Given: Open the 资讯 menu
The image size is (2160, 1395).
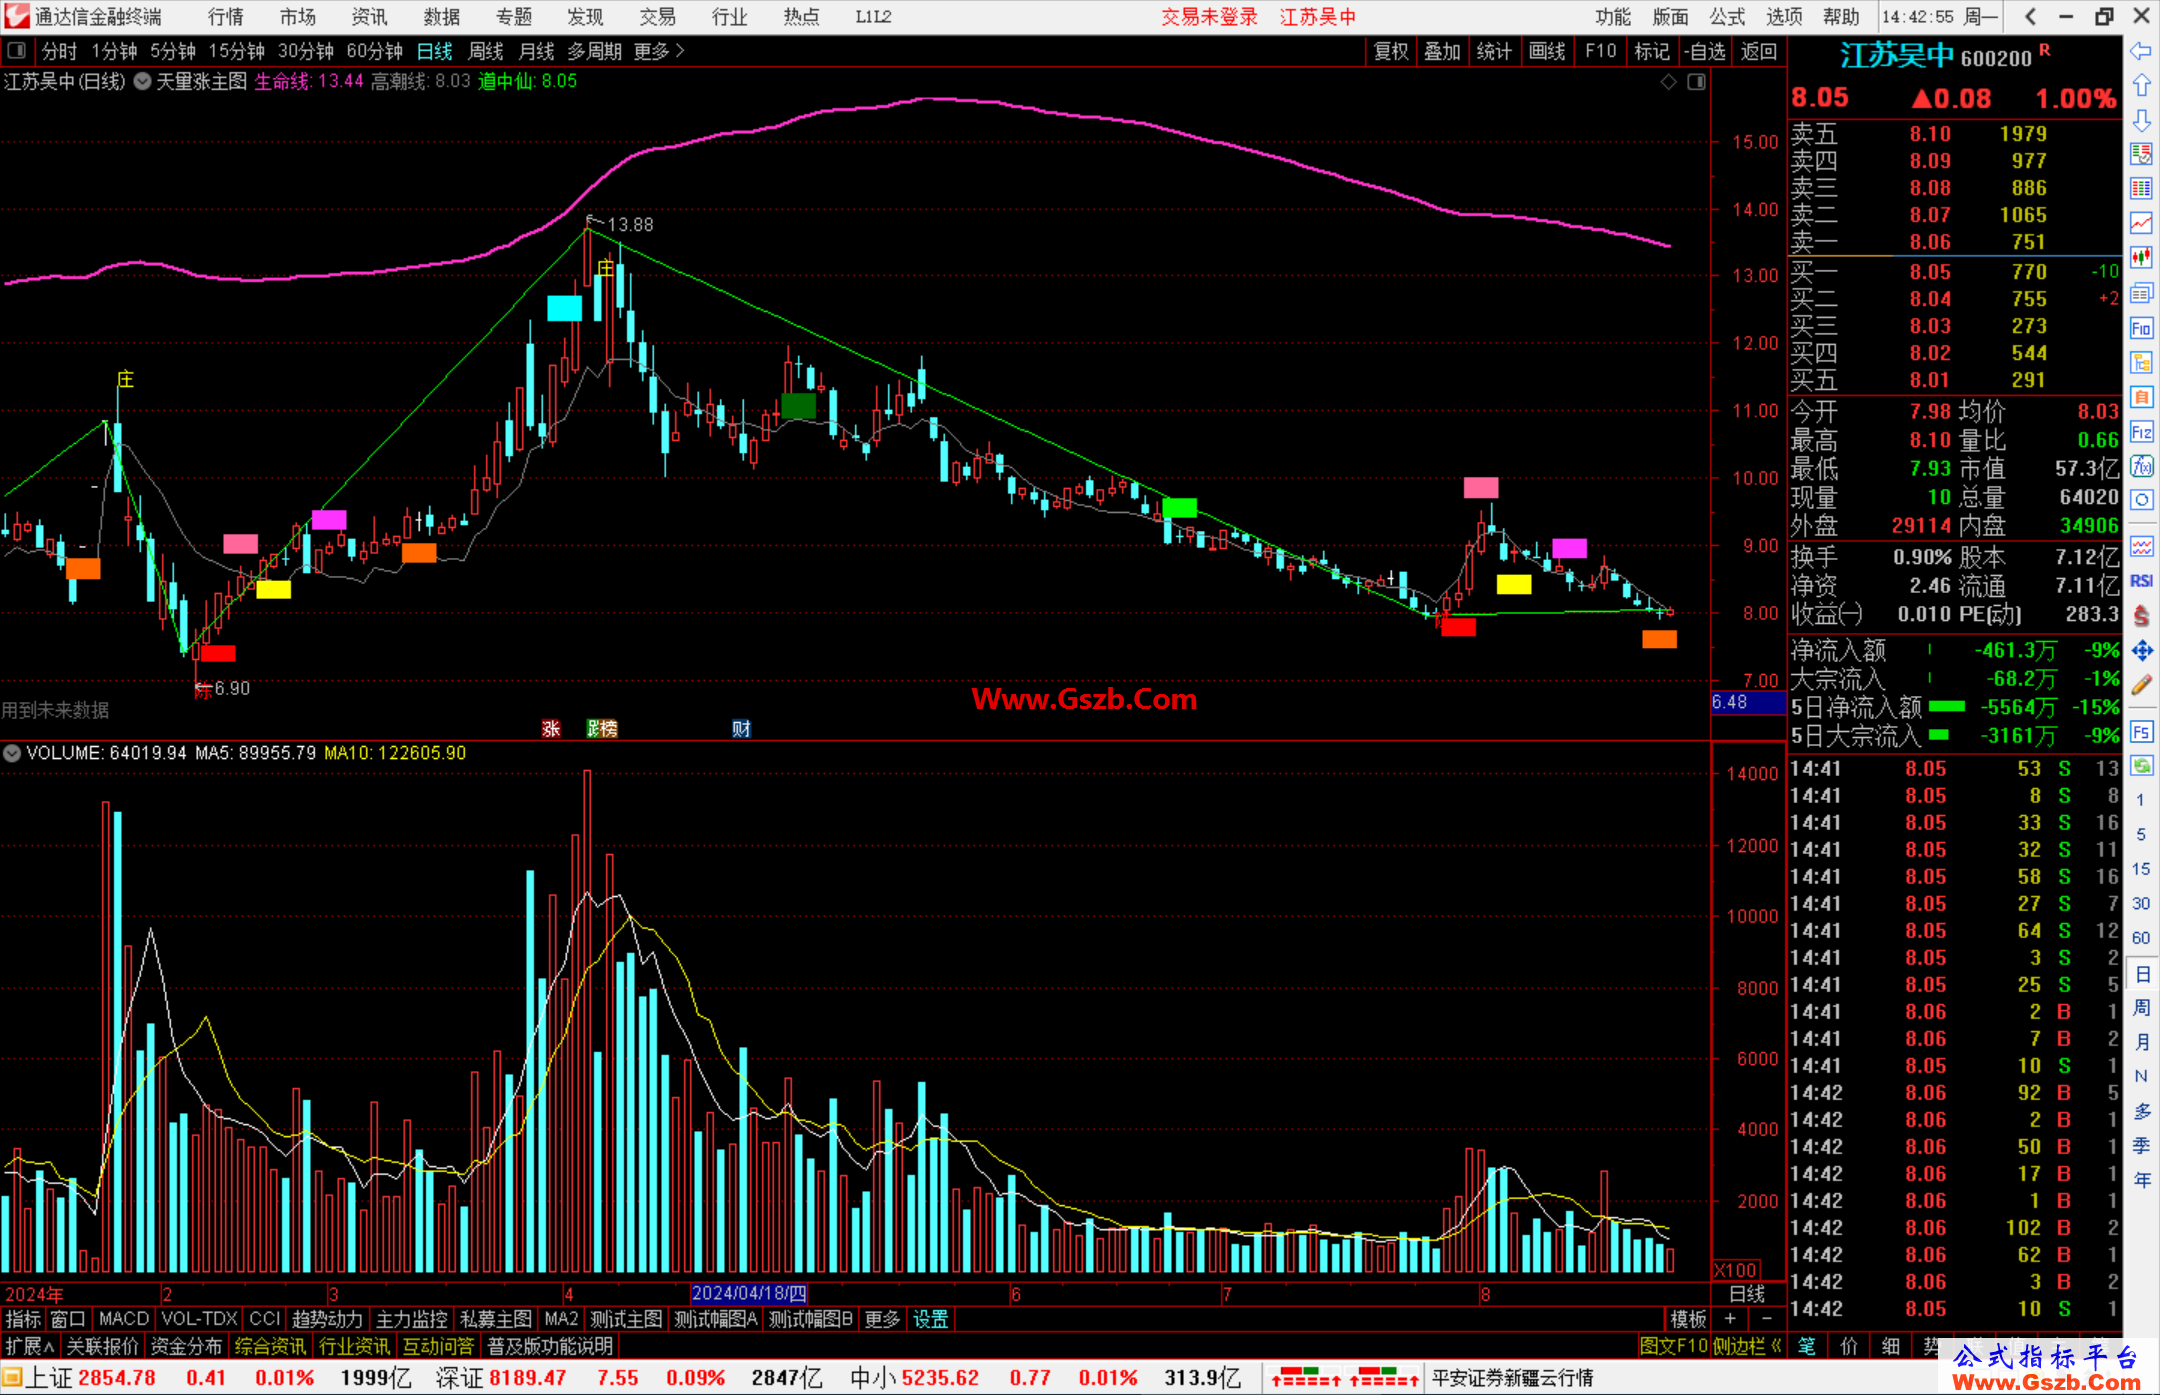Looking at the screenshot, I should [x=369, y=16].
